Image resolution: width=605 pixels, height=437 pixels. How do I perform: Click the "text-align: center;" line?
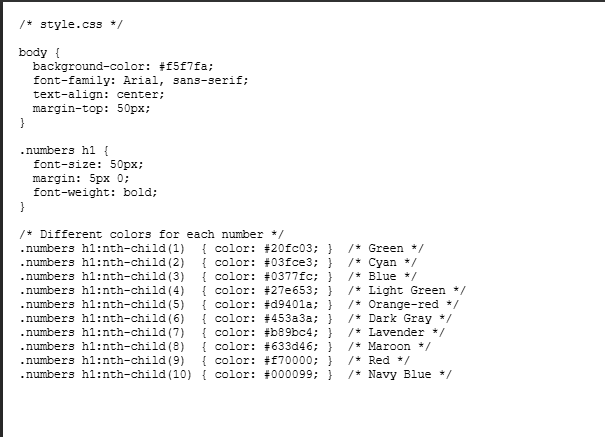tap(98, 93)
